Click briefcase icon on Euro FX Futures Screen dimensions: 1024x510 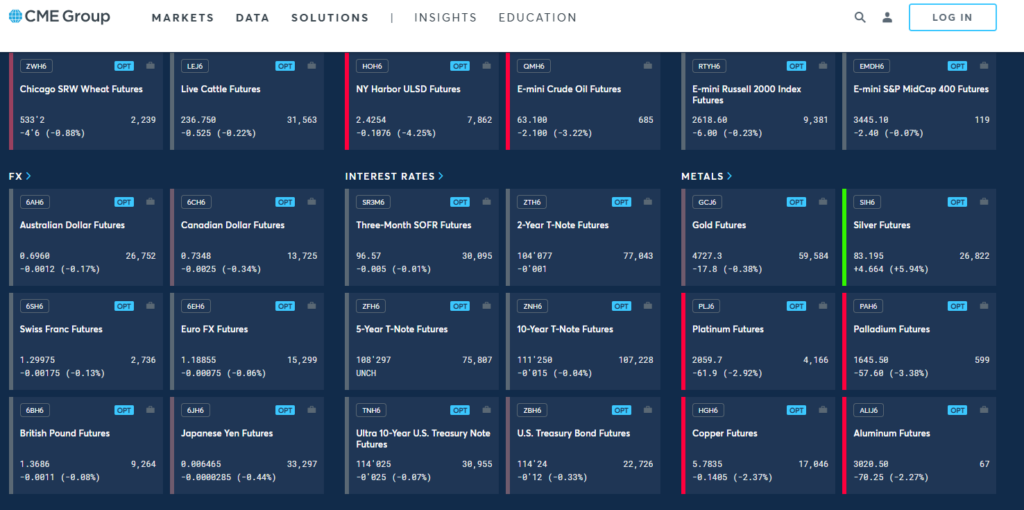click(310, 306)
